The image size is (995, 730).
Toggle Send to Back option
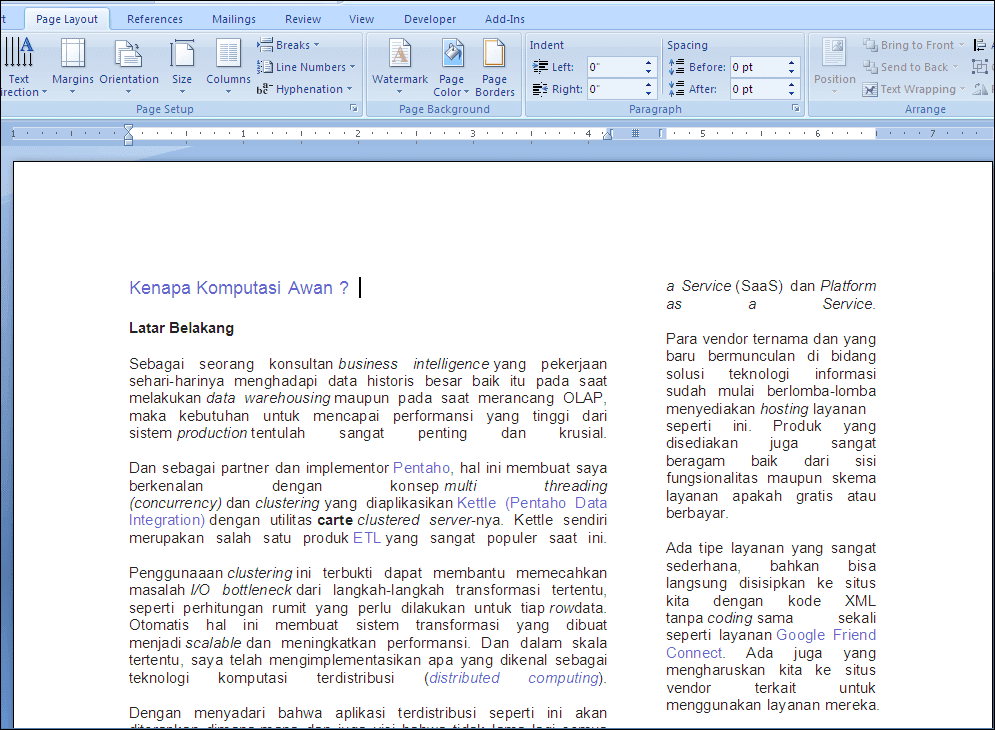point(907,66)
